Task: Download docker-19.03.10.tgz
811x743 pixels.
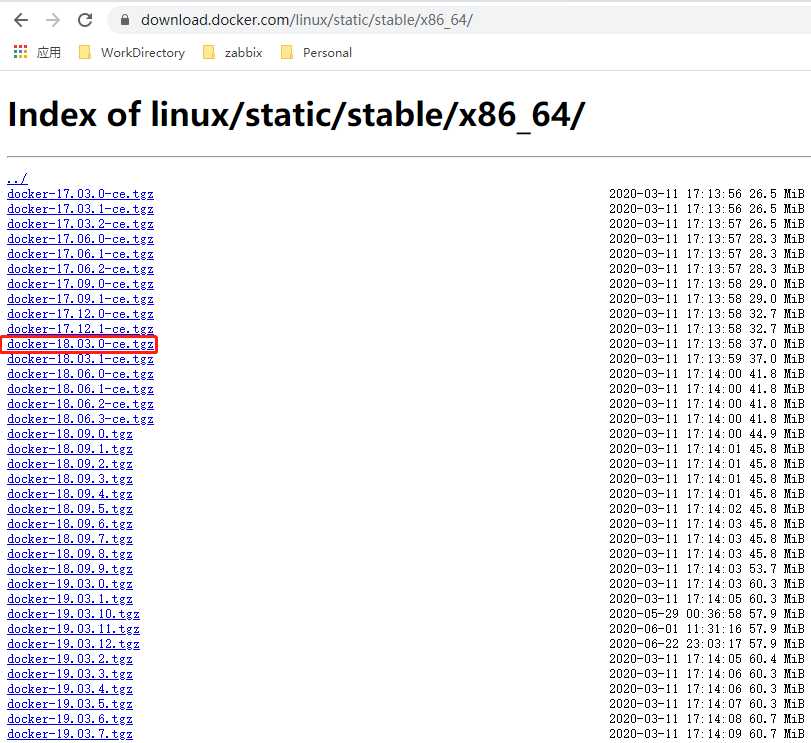Action: (73, 614)
